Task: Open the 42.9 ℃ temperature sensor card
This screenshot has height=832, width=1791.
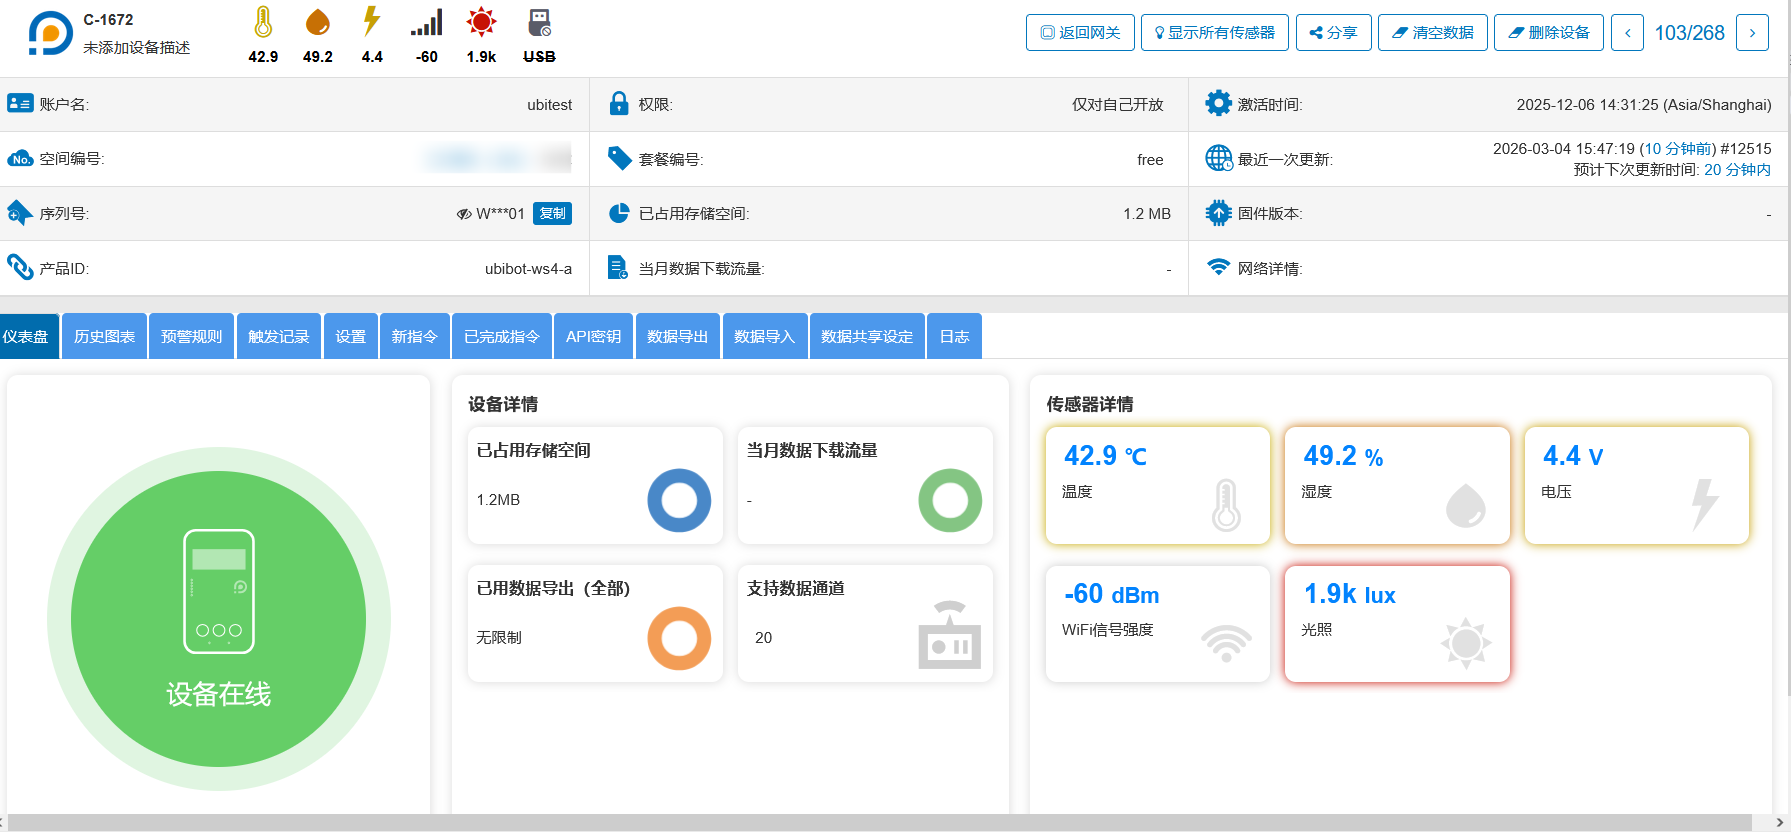Action: [1157, 486]
